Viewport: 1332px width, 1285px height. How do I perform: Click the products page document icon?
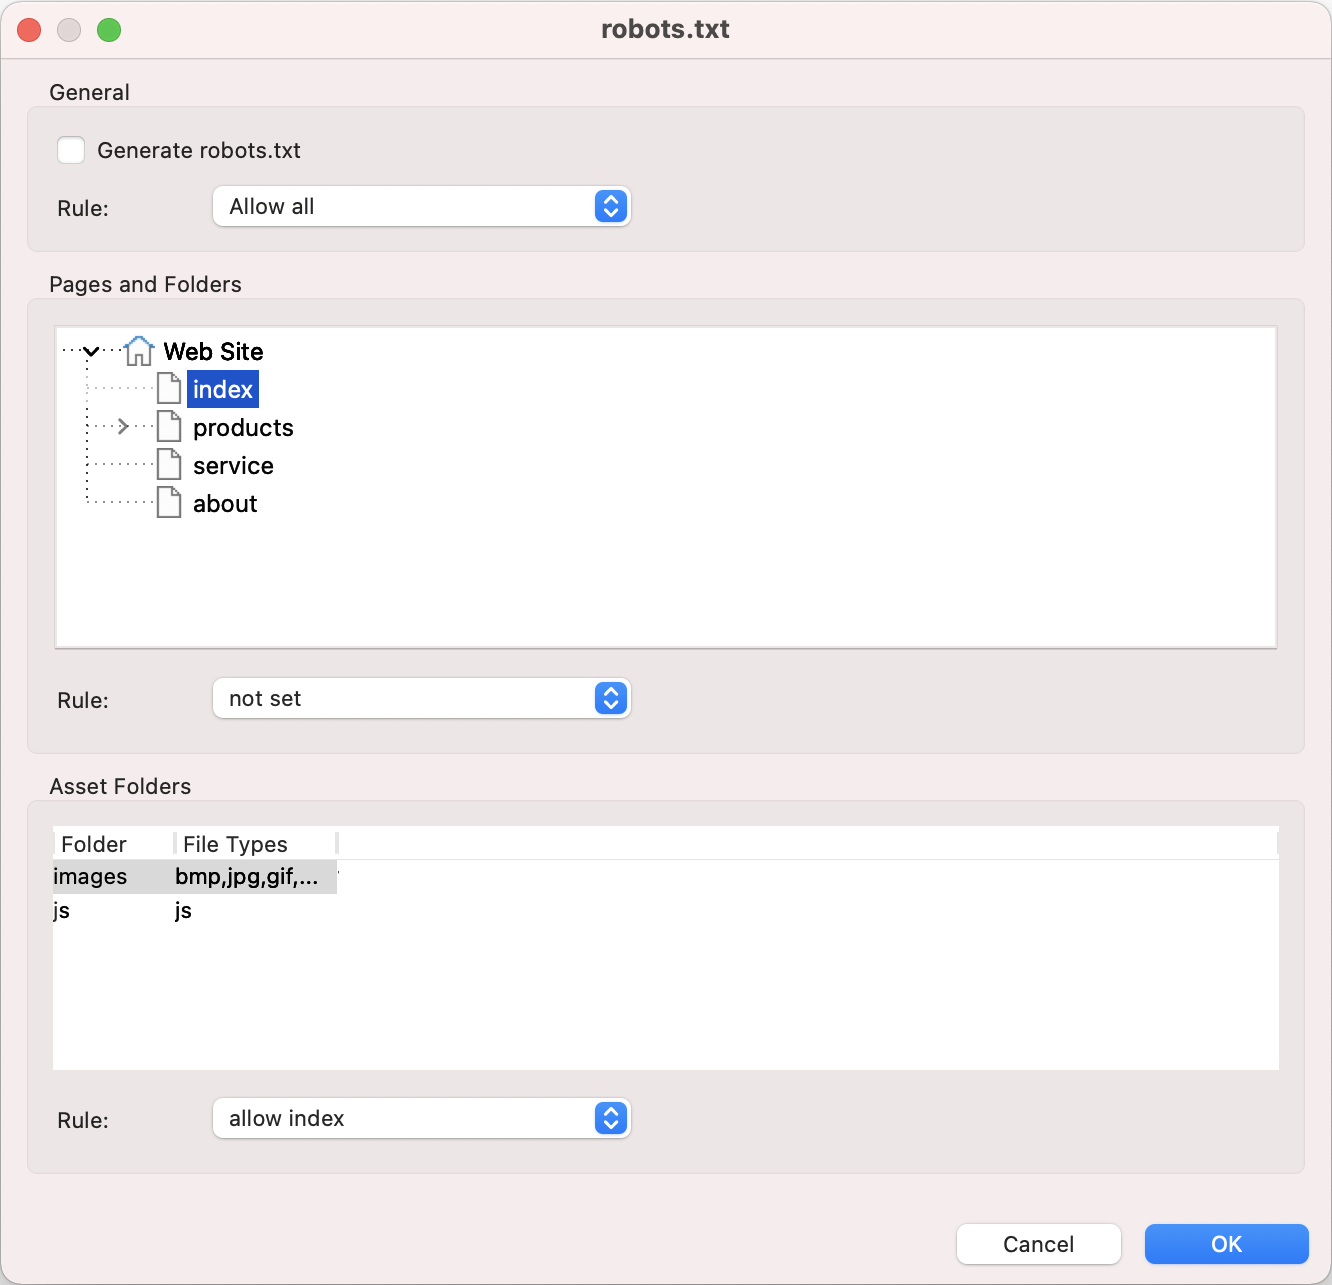point(168,426)
